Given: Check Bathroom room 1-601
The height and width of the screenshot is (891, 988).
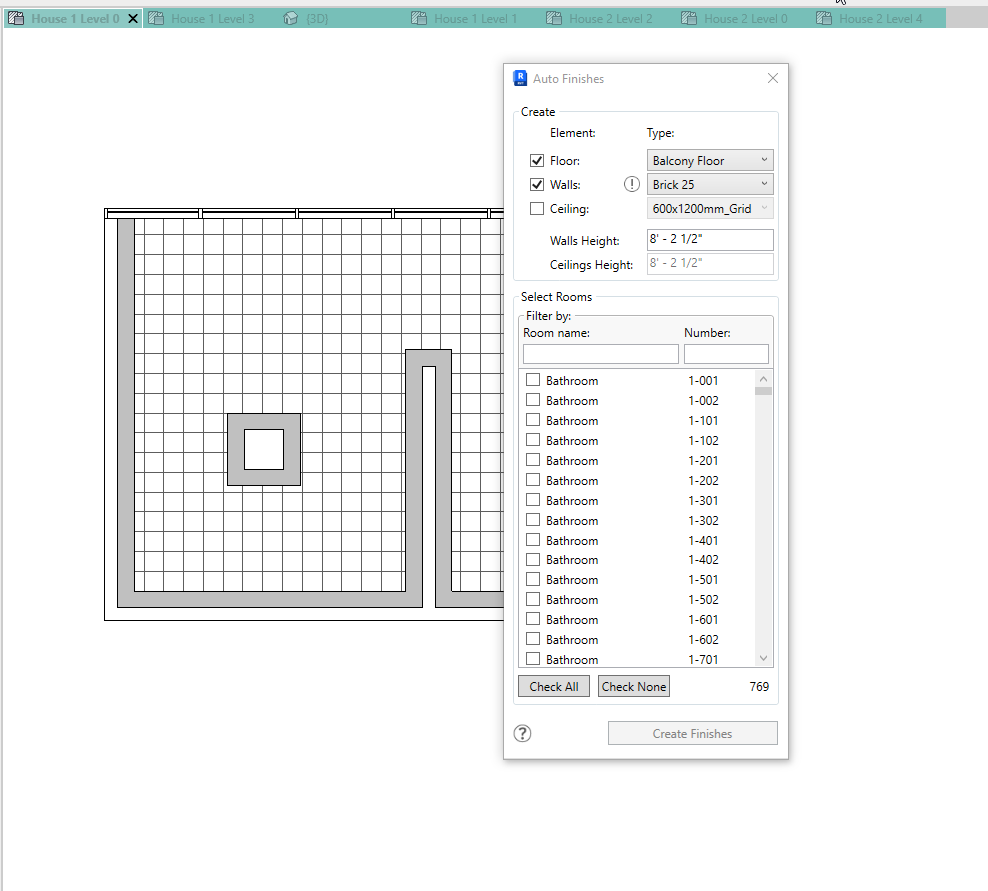Looking at the screenshot, I should [533, 619].
